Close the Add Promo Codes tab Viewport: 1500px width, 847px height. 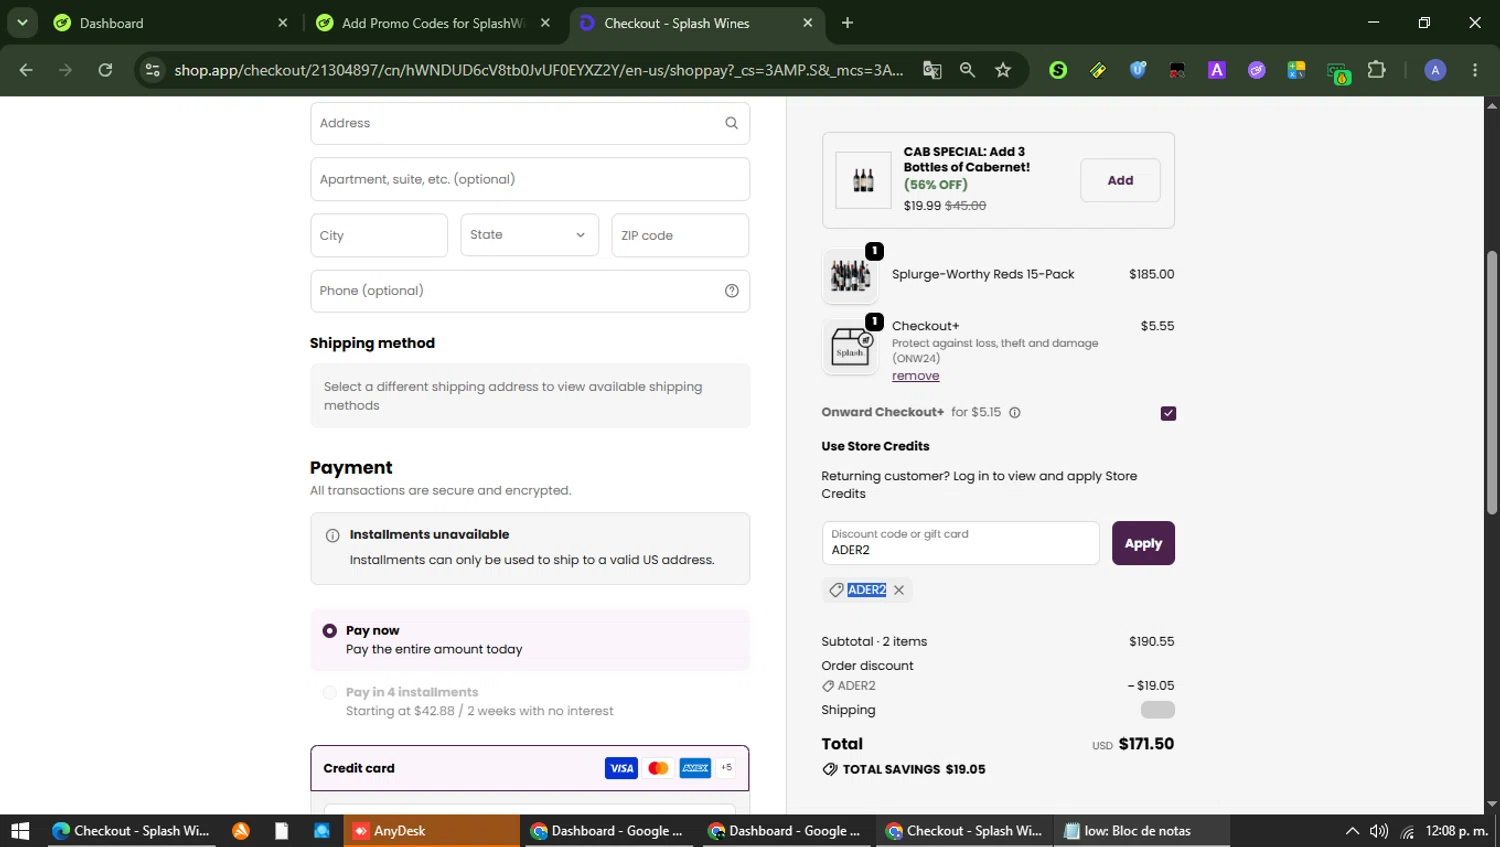tap(545, 23)
